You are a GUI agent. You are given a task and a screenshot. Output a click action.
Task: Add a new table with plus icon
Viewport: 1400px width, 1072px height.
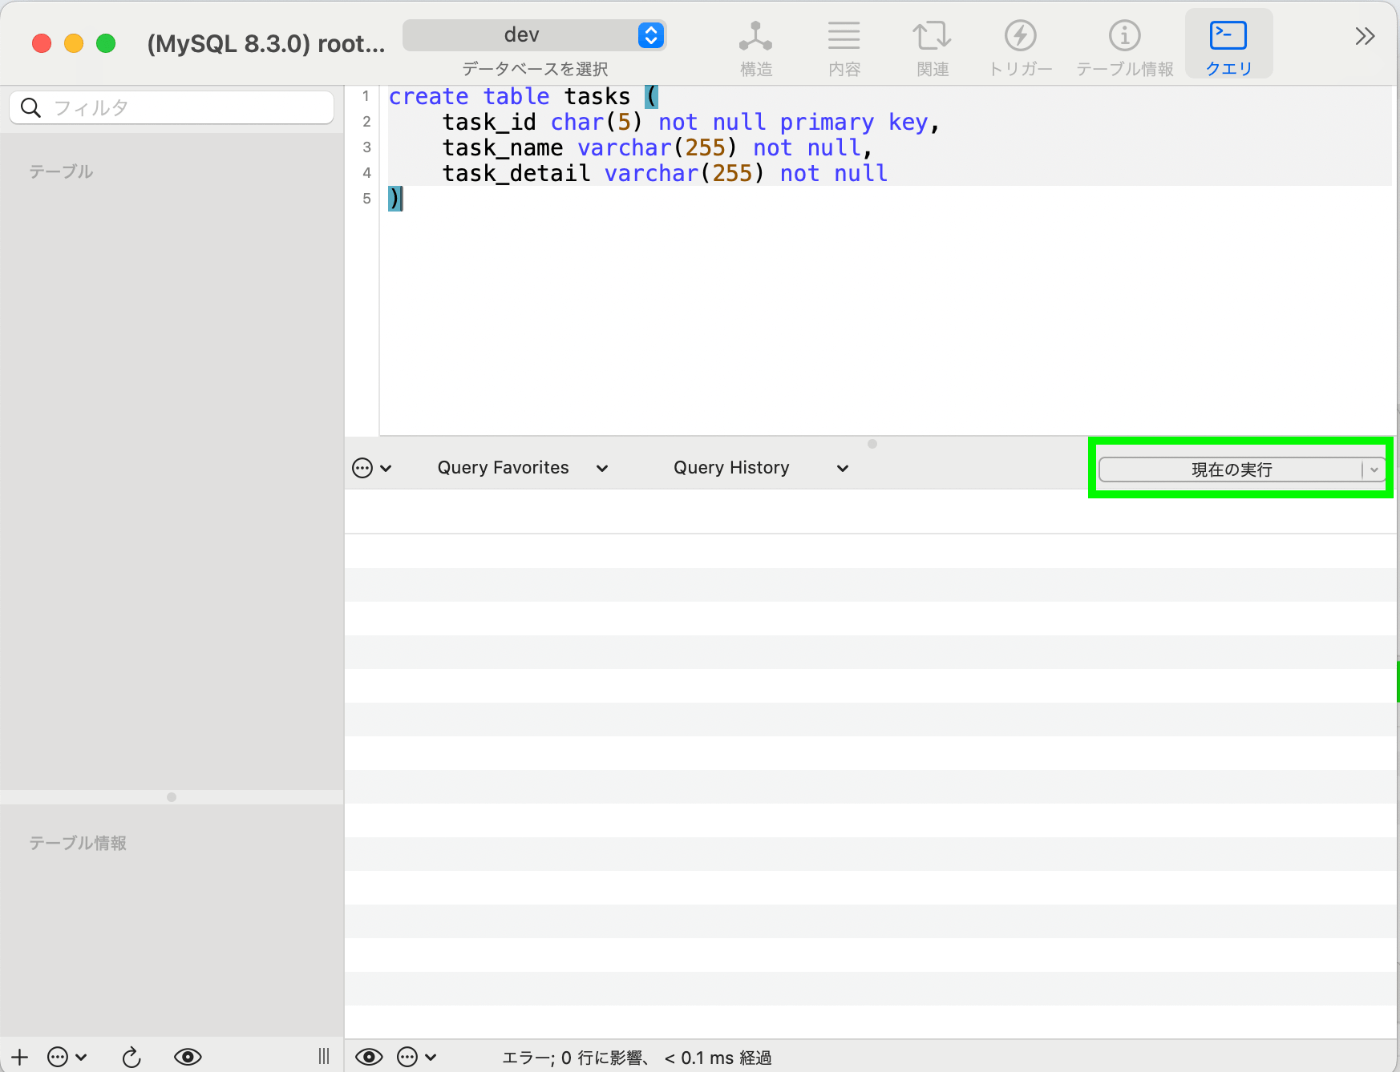(x=20, y=1057)
